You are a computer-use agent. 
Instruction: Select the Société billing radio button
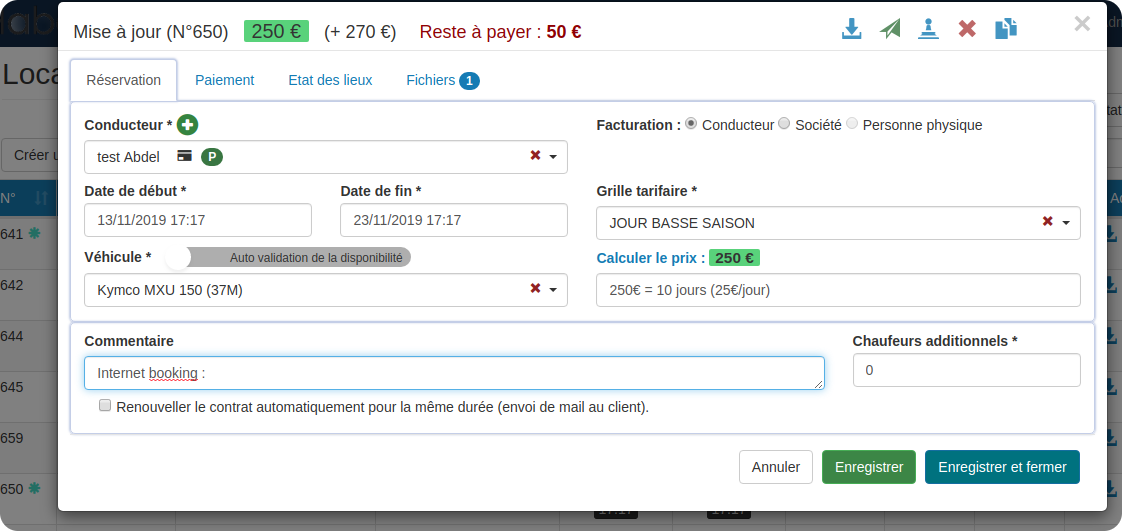[x=784, y=124]
